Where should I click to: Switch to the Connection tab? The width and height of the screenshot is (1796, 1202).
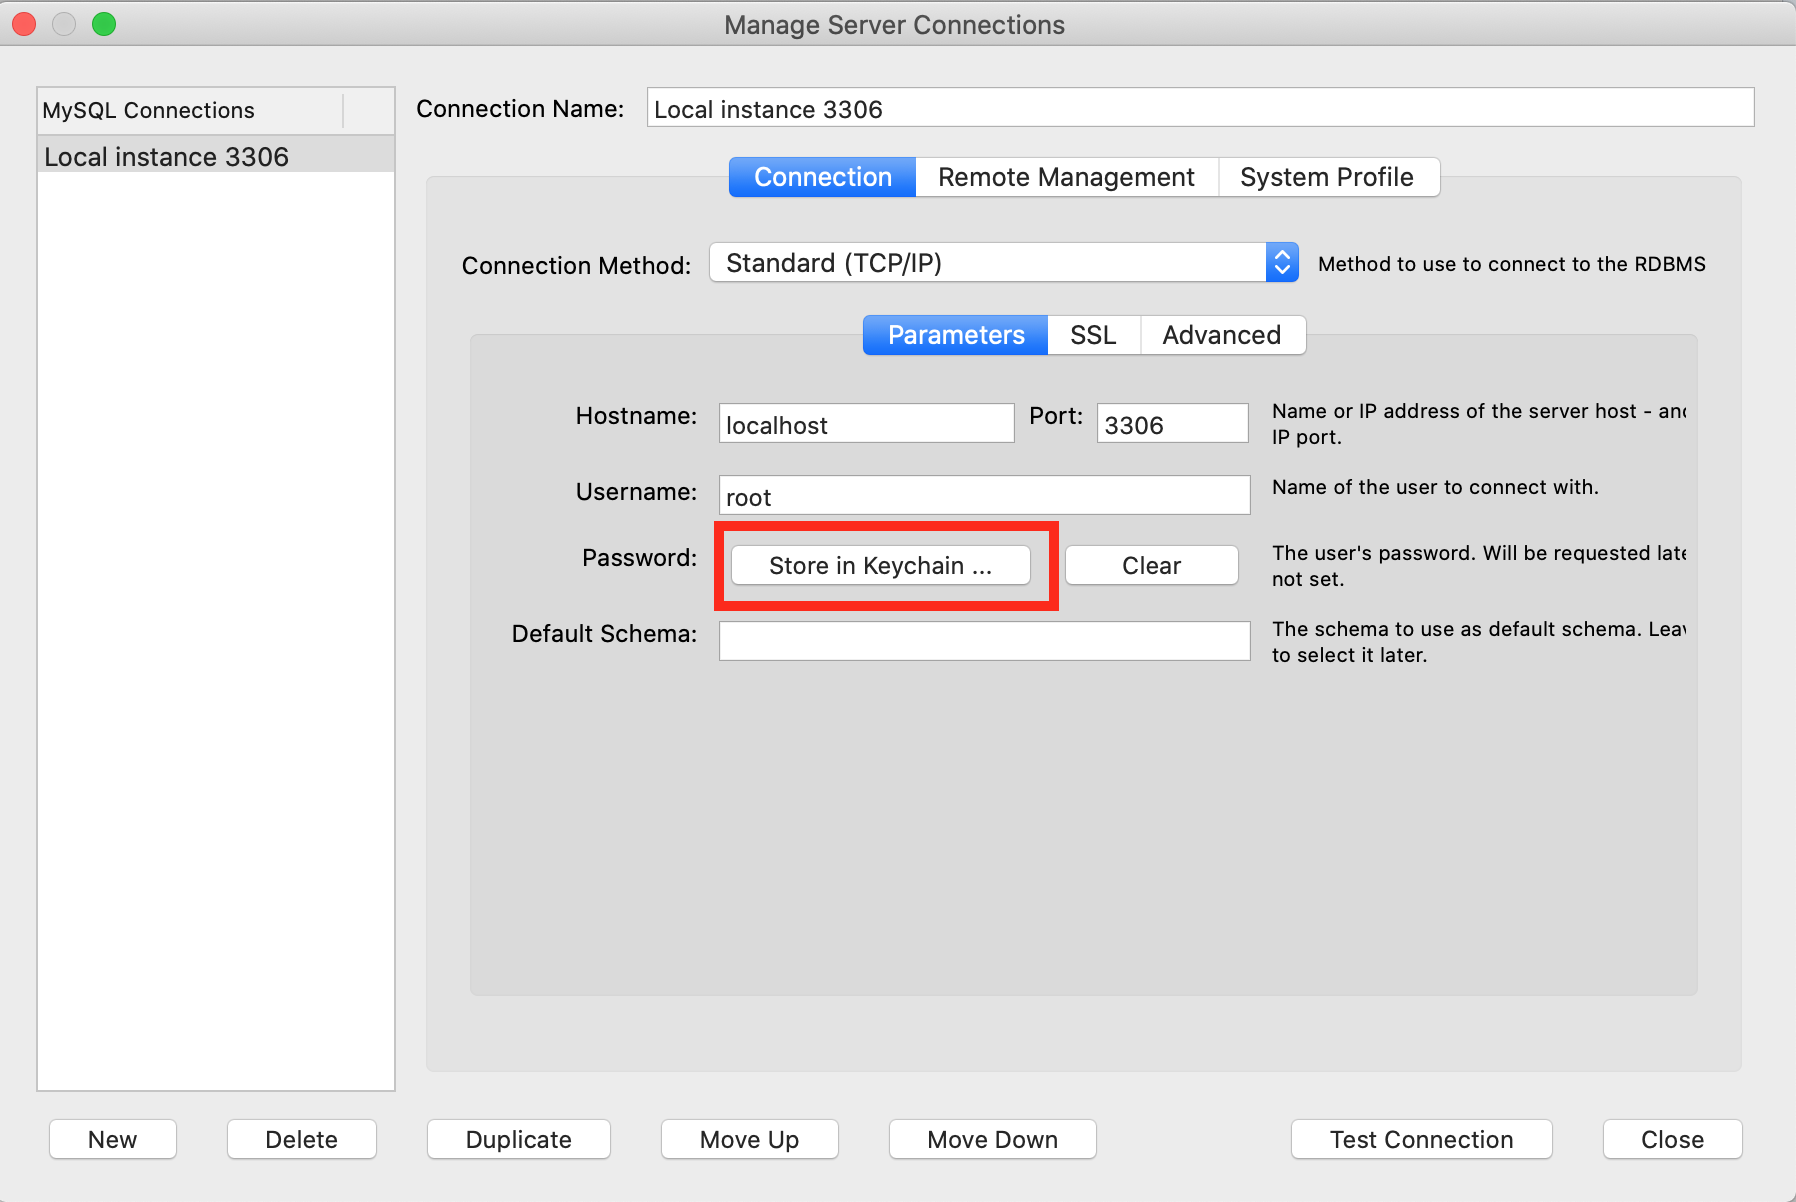coord(822,177)
